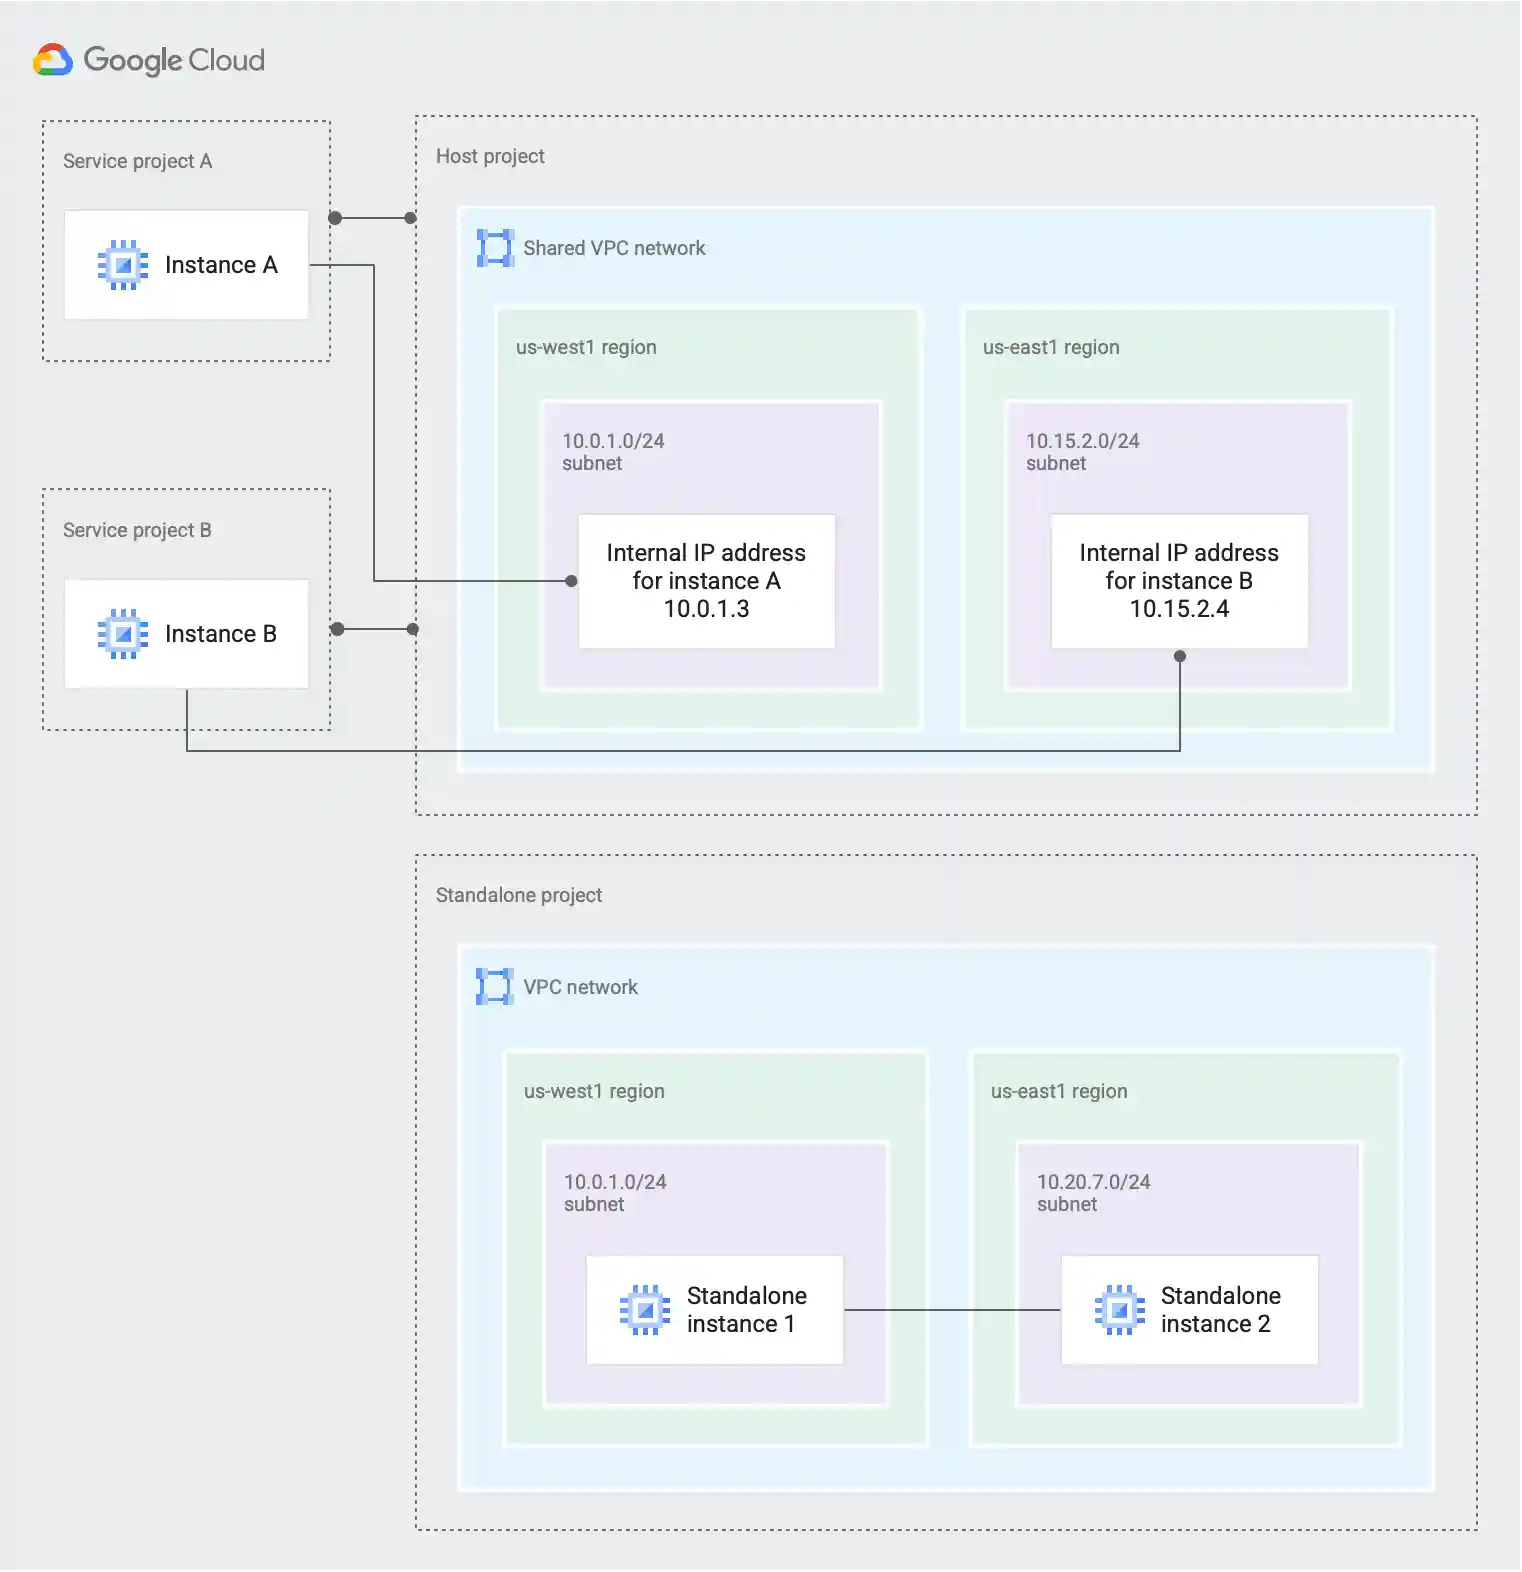Click the Shared VPC network icon
Viewport: 1522px width, 1572px height.
pyautogui.click(x=495, y=248)
